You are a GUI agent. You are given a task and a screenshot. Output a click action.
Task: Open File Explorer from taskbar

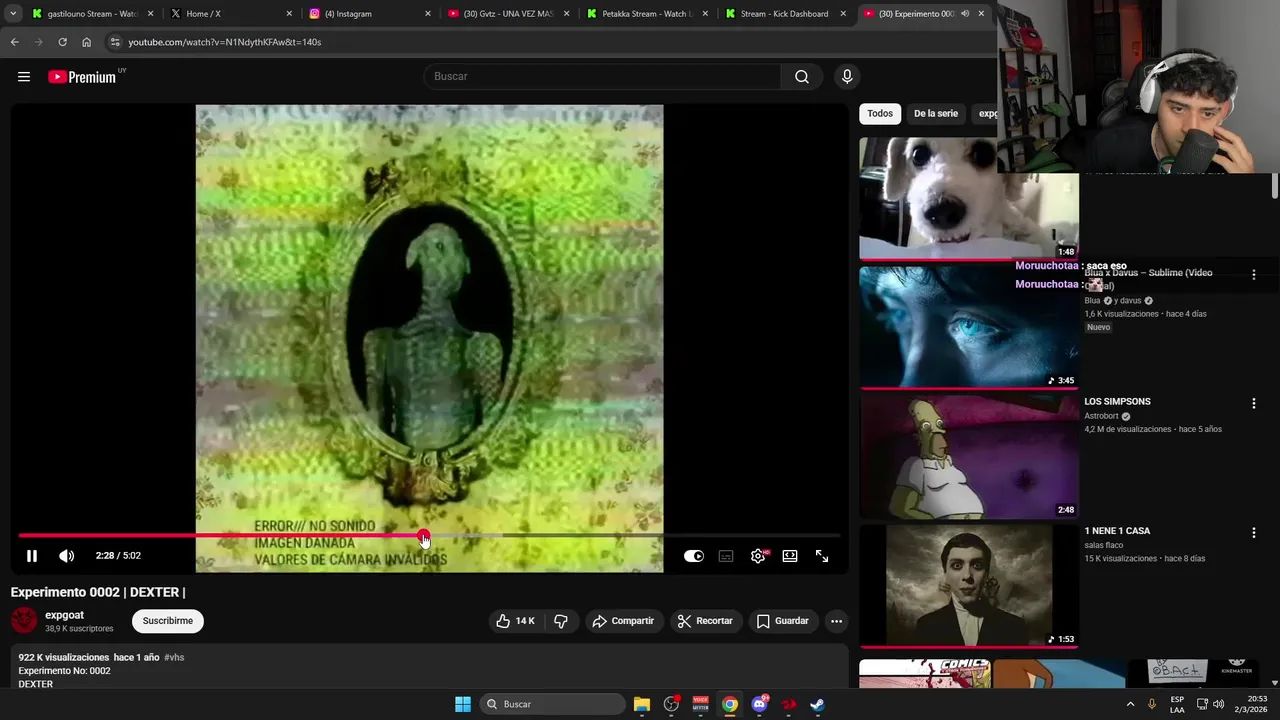pos(642,704)
